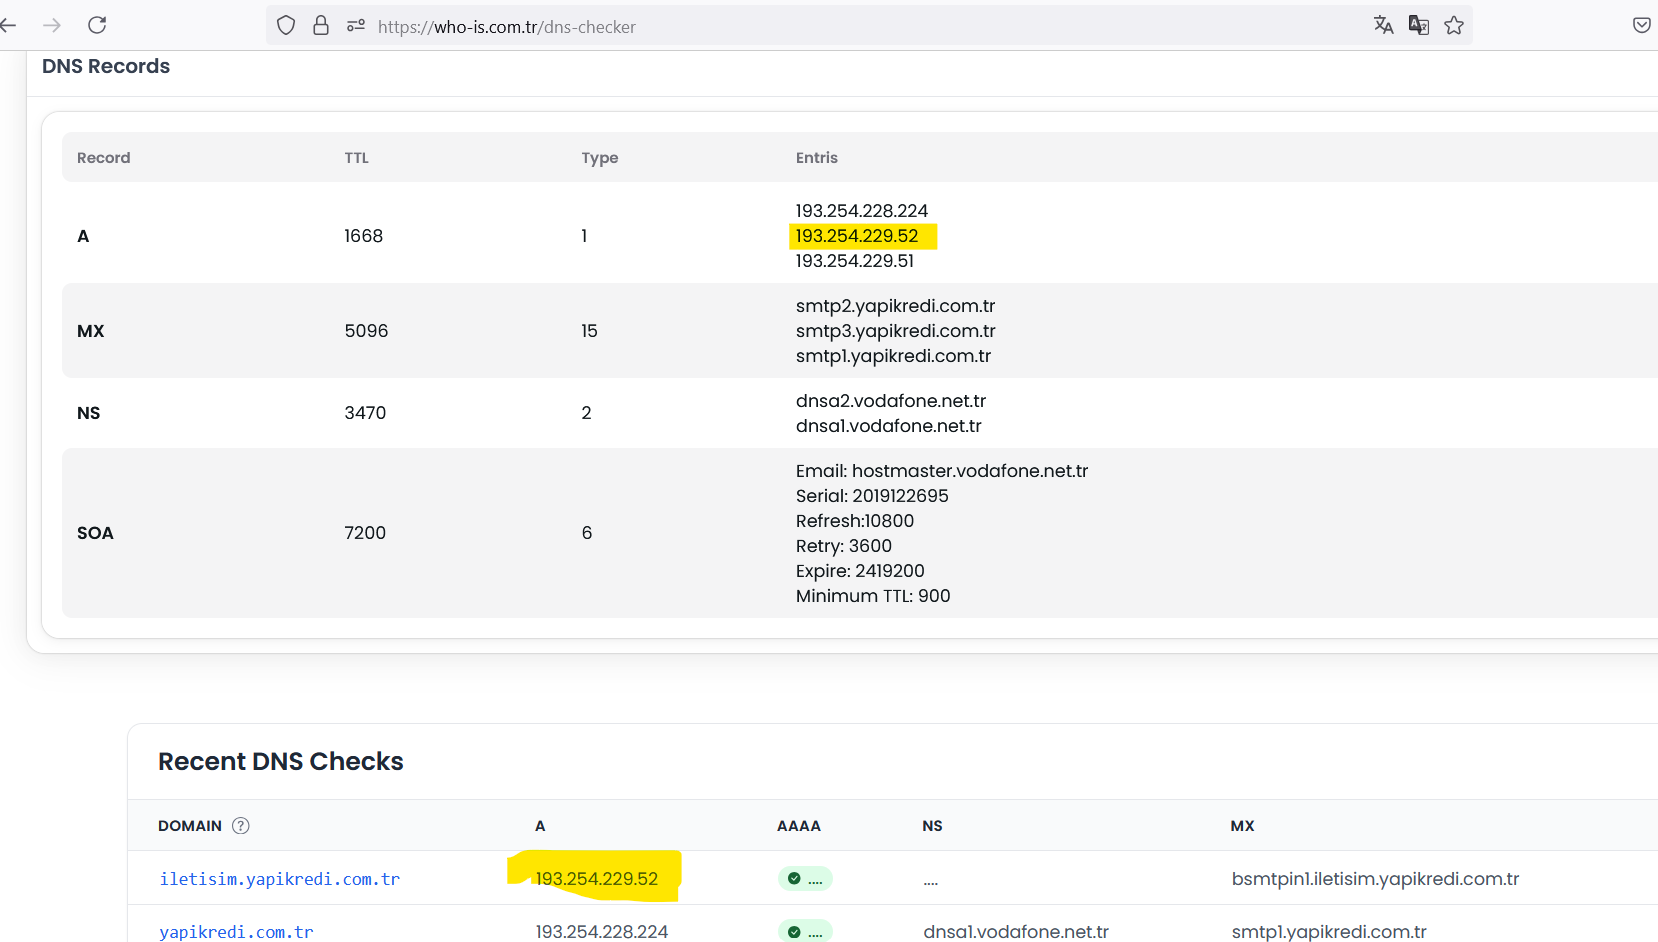This screenshot has width=1658, height=942.
Task: Click 193.254.228.224 in the Recent DNS Checks table
Action: click(602, 932)
